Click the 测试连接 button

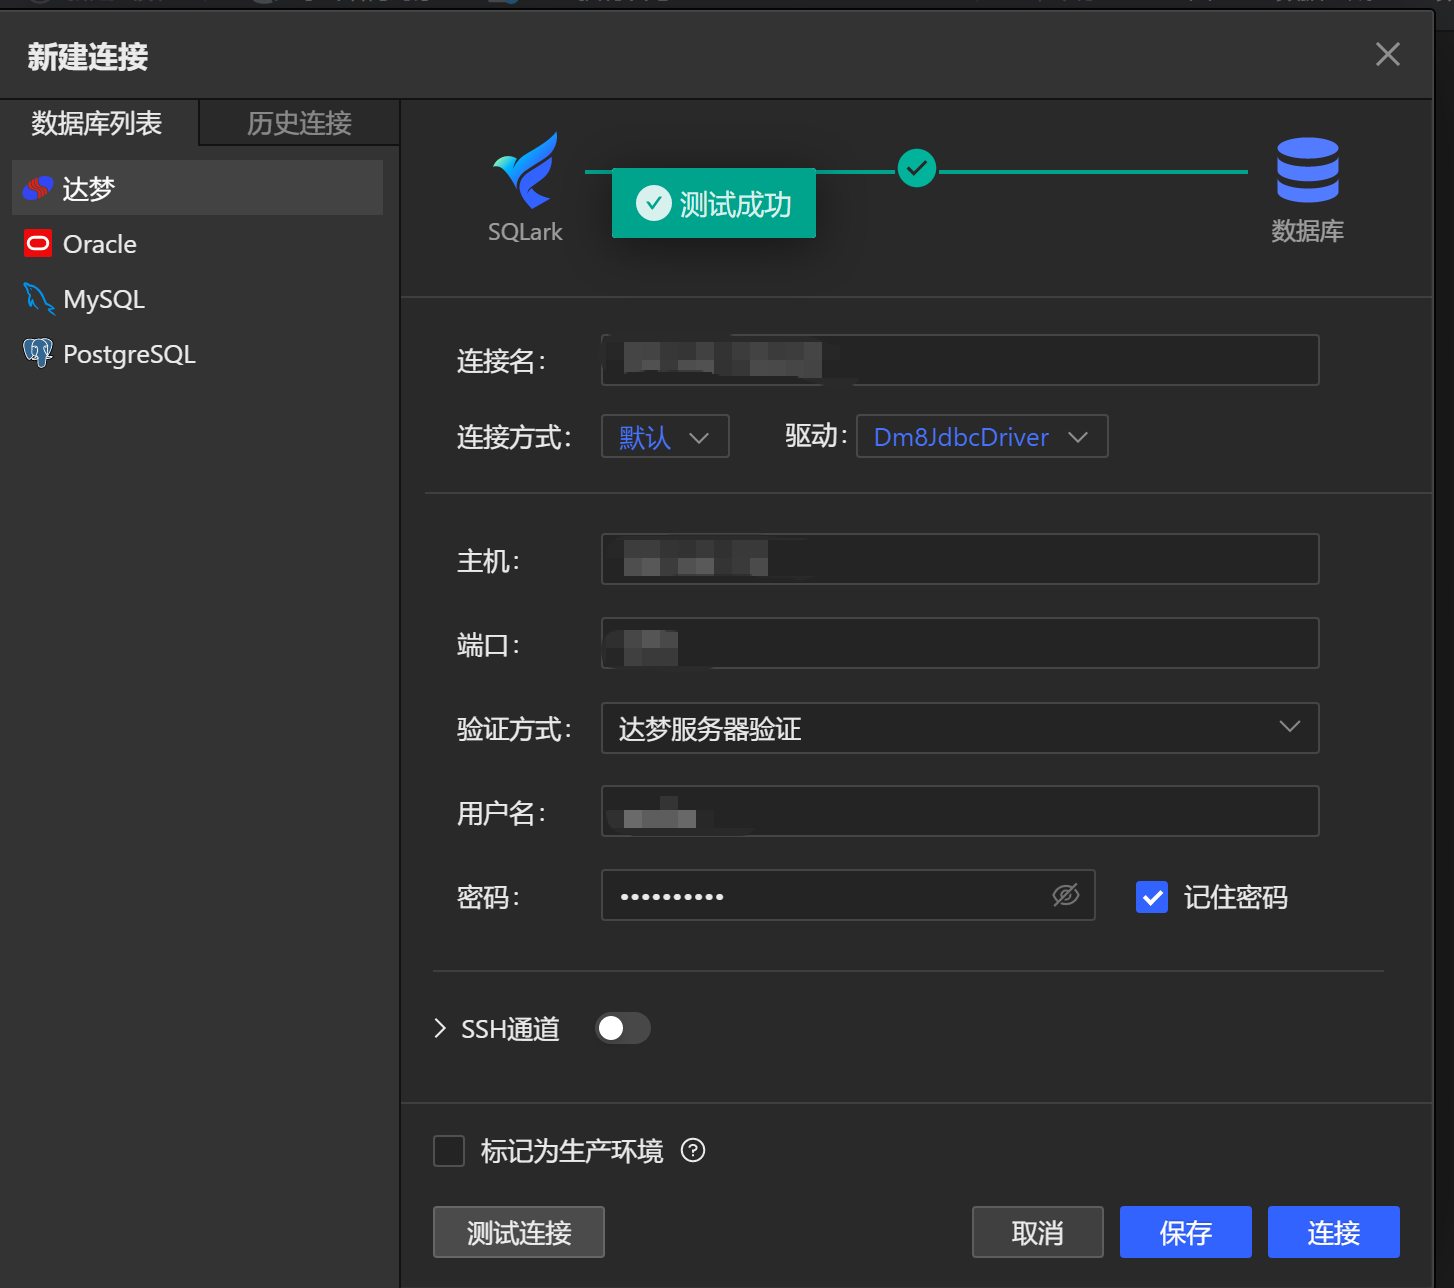pyautogui.click(x=518, y=1232)
